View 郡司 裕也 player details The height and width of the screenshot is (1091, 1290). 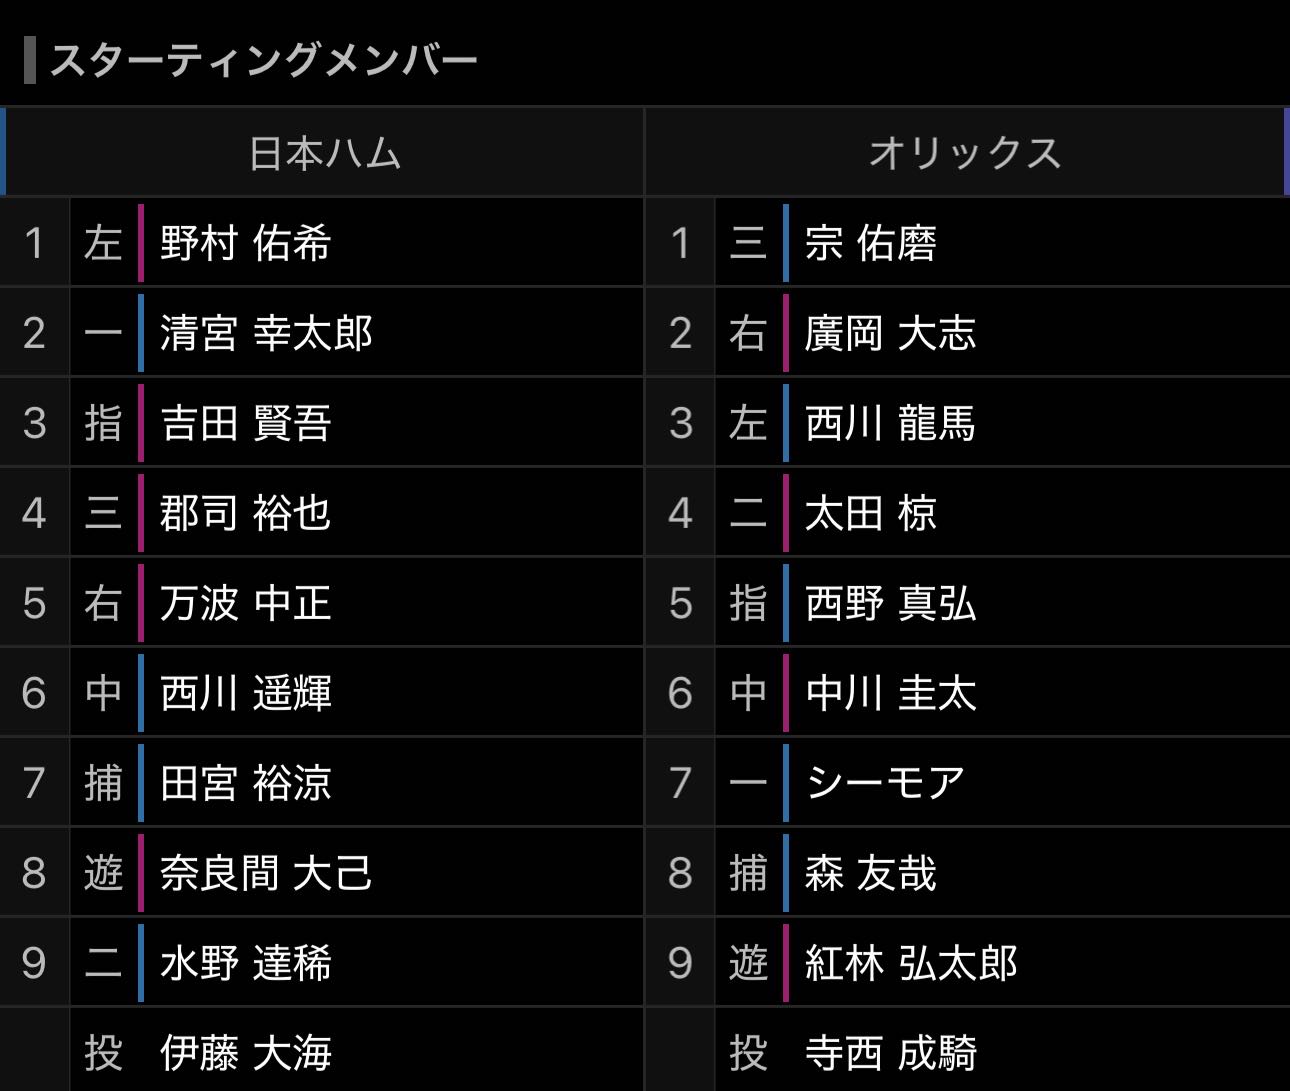click(245, 513)
